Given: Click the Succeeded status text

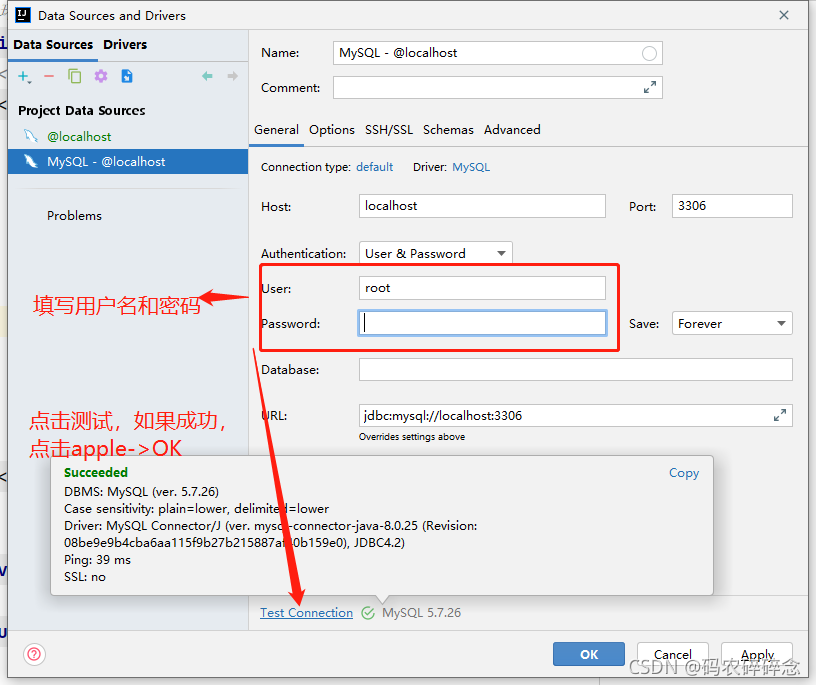Looking at the screenshot, I should point(96,473).
